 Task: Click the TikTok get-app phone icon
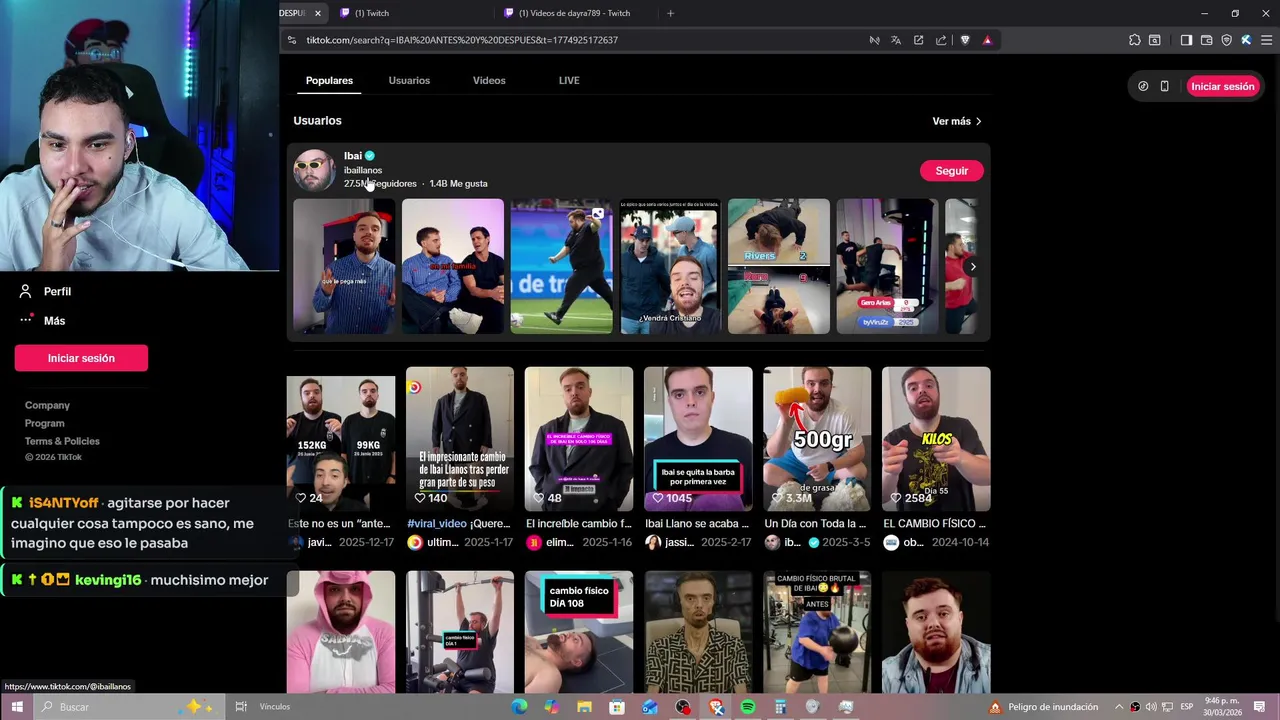tap(1164, 86)
